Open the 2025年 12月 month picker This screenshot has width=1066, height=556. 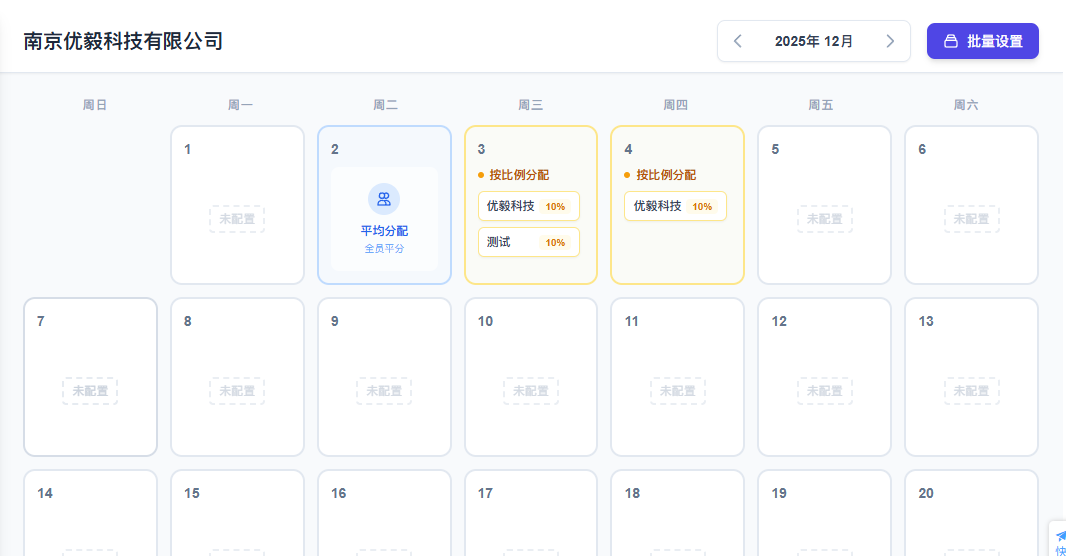[814, 41]
